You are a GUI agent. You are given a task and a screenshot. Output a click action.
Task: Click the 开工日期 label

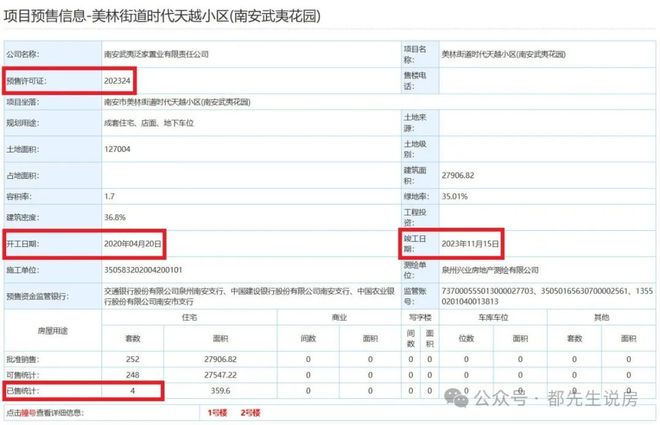coord(22,244)
